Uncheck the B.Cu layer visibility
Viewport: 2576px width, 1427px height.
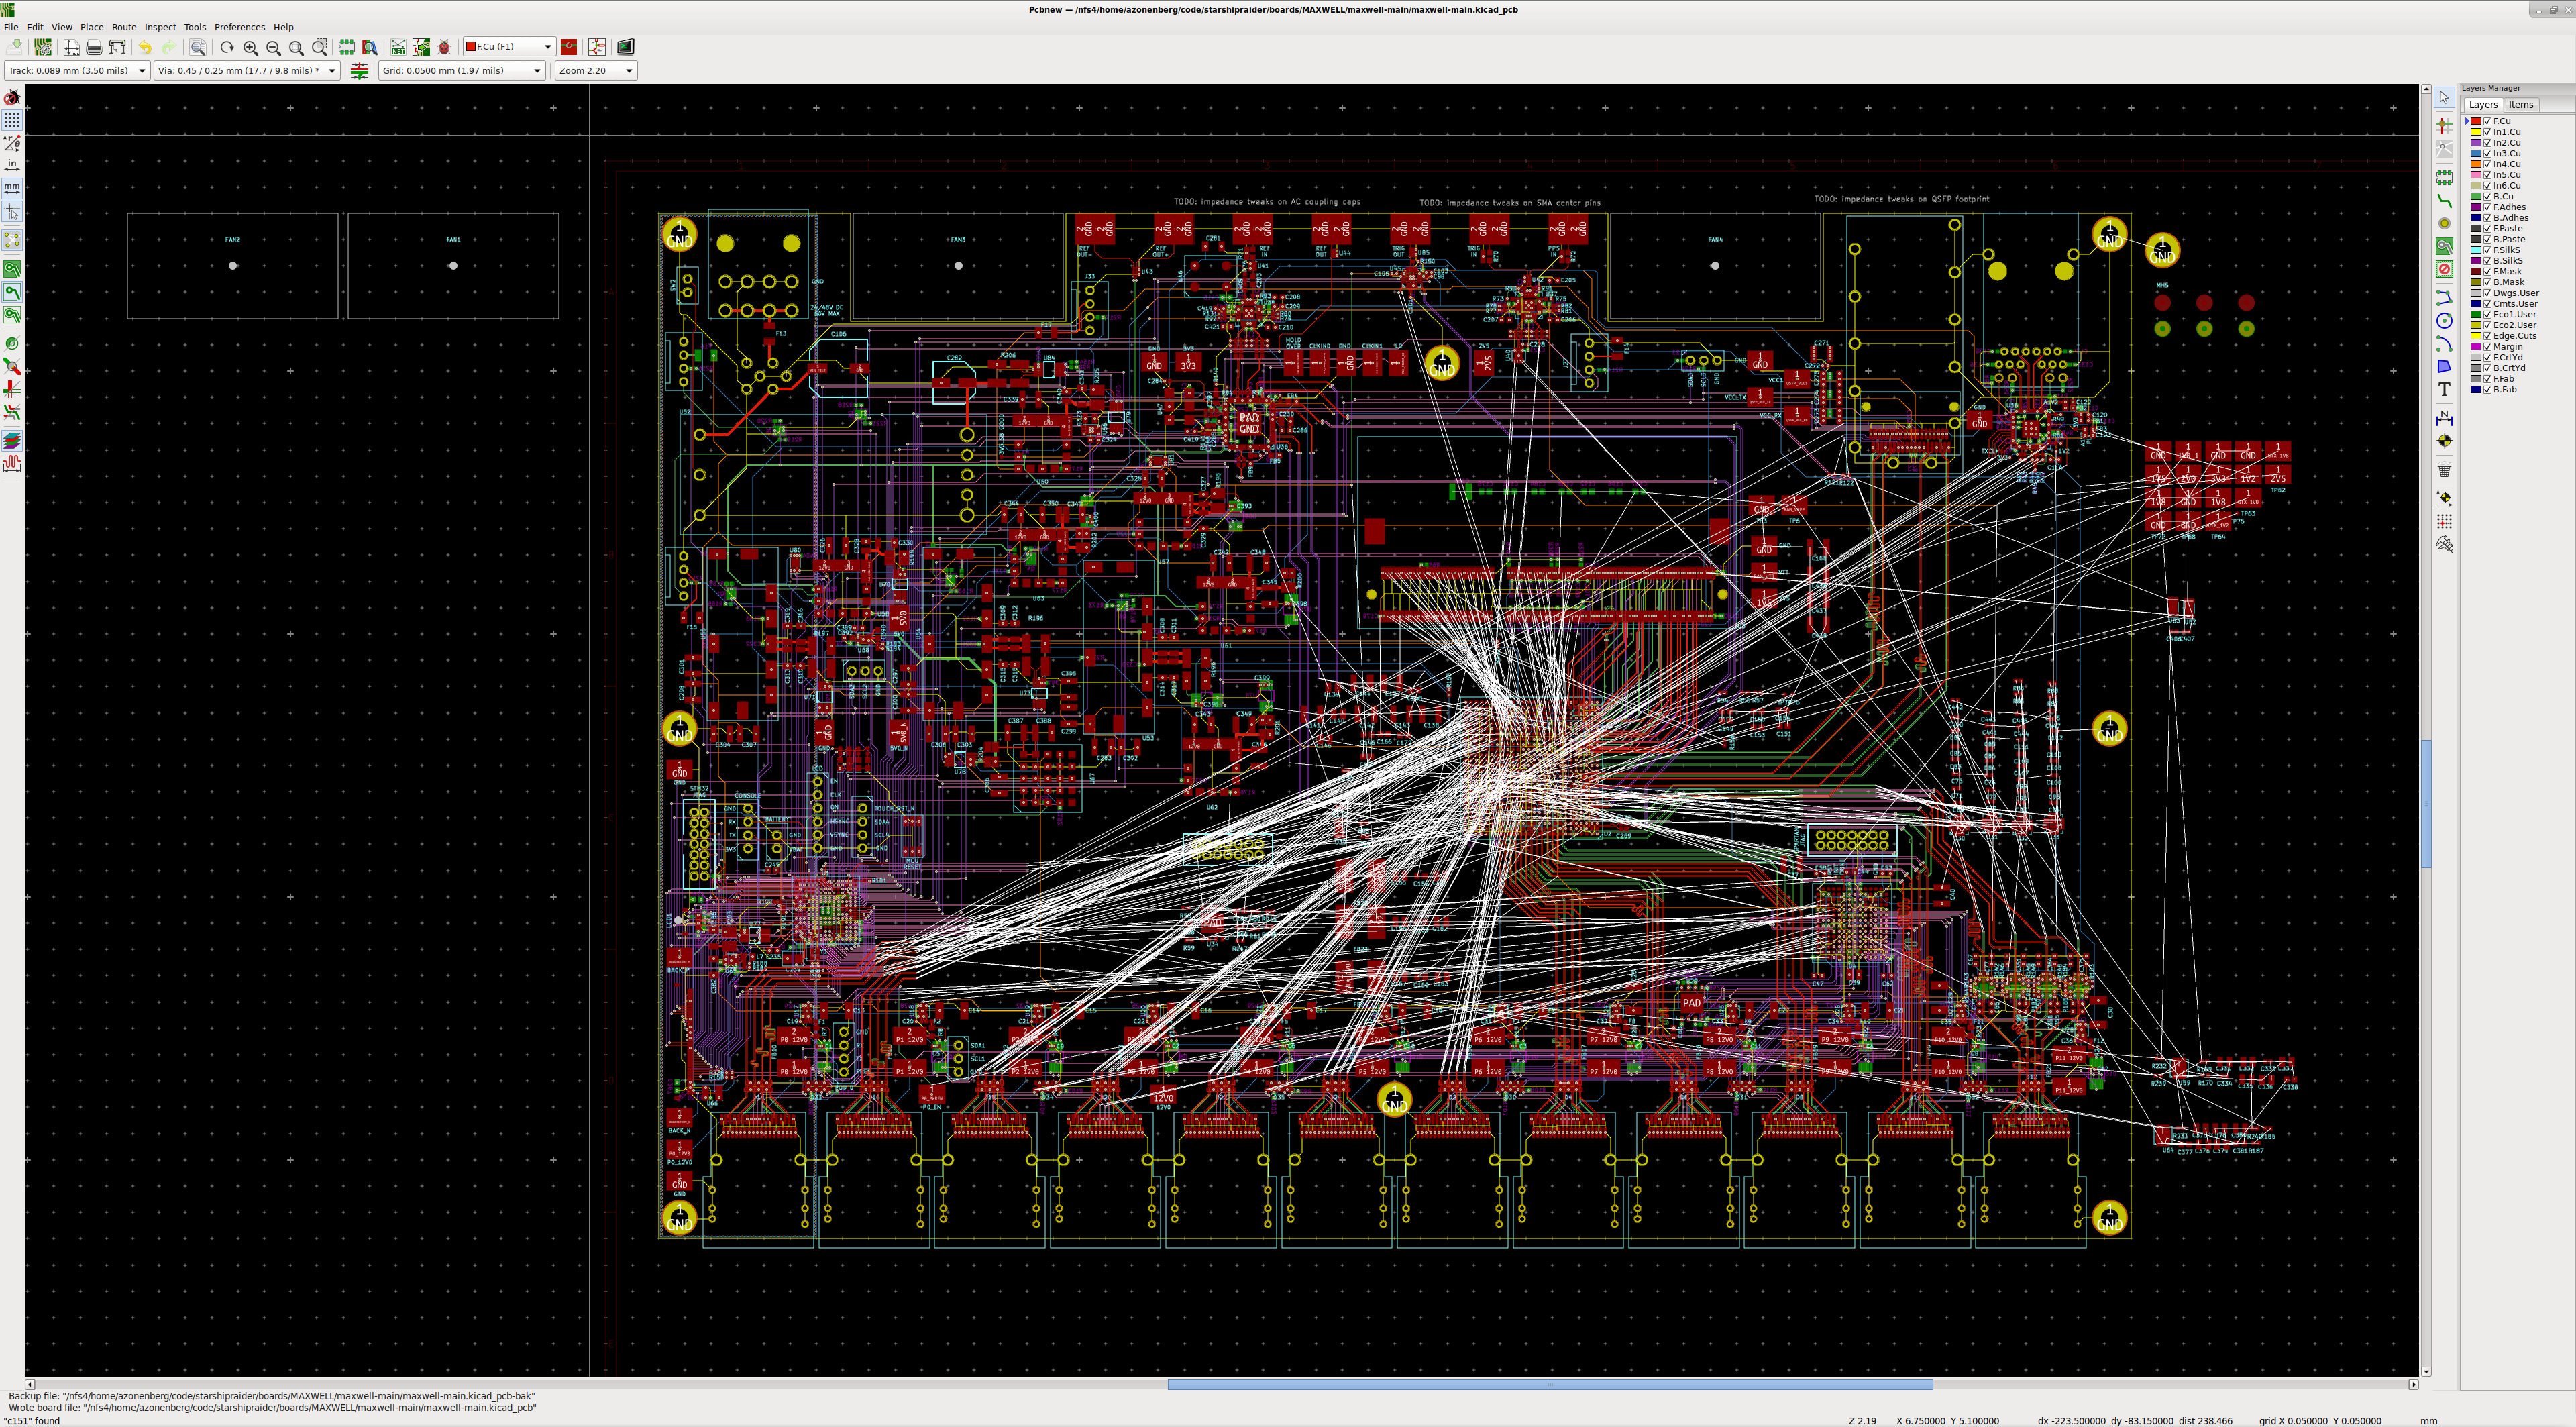(2487, 196)
